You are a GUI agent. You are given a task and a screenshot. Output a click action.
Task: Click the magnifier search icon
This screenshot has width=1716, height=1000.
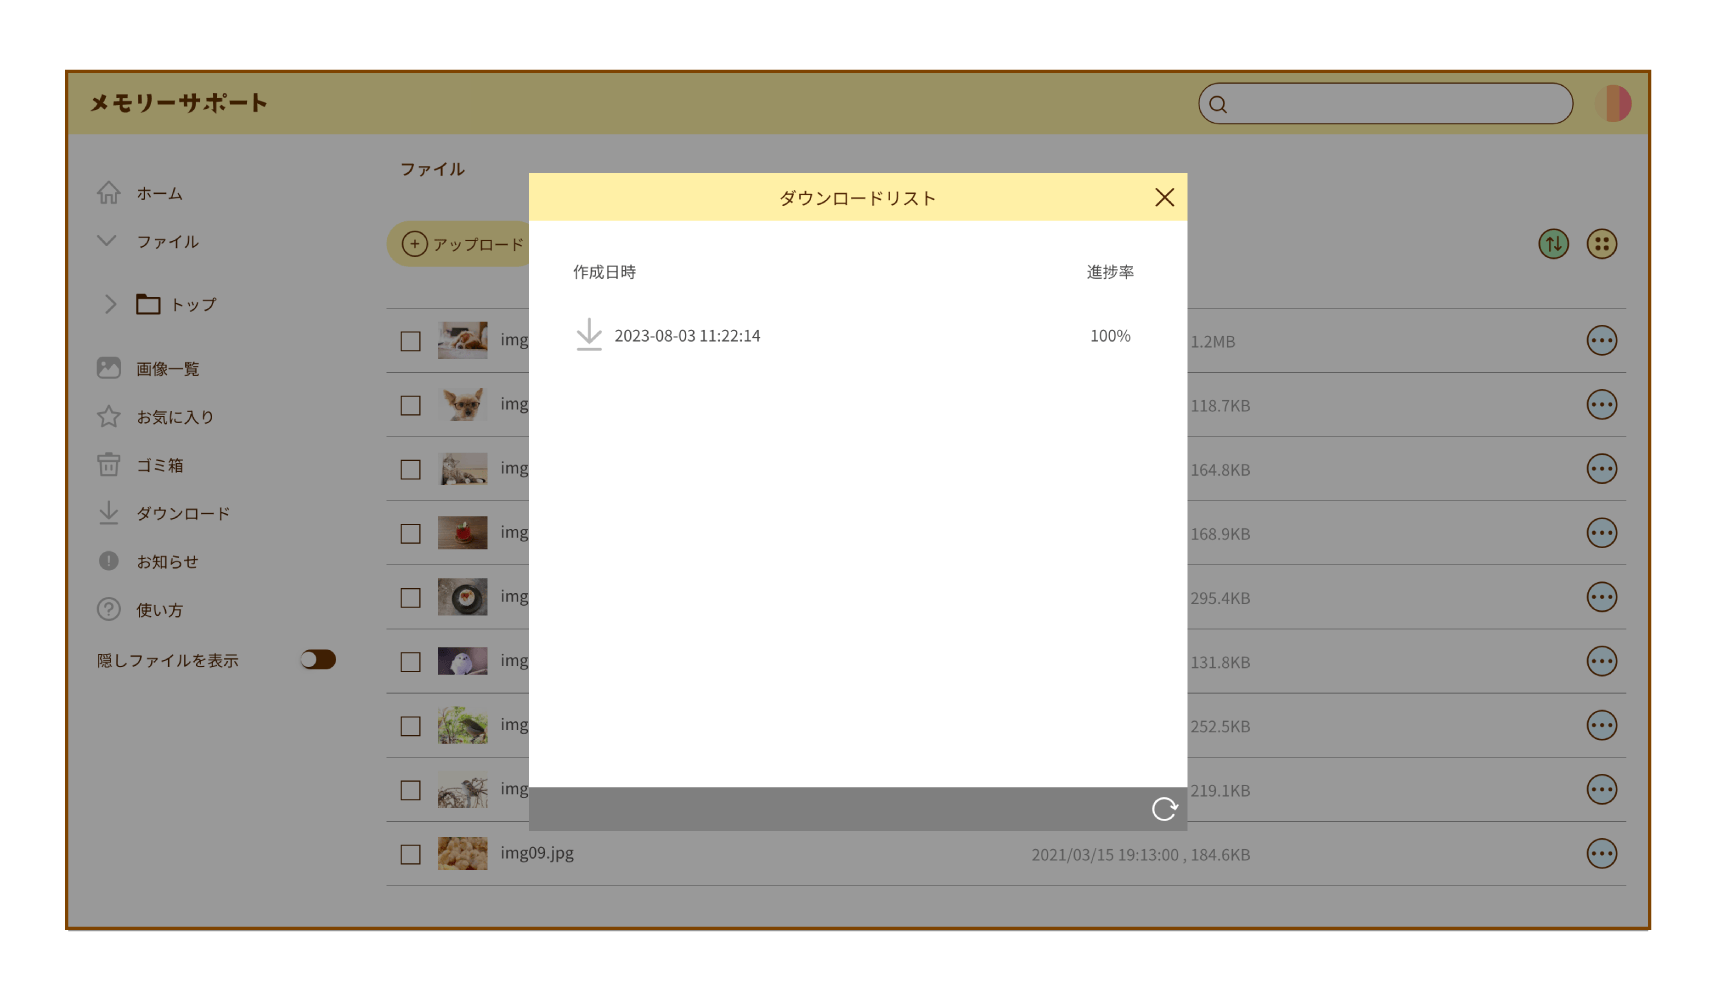pyautogui.click(x=1218, y=104)
